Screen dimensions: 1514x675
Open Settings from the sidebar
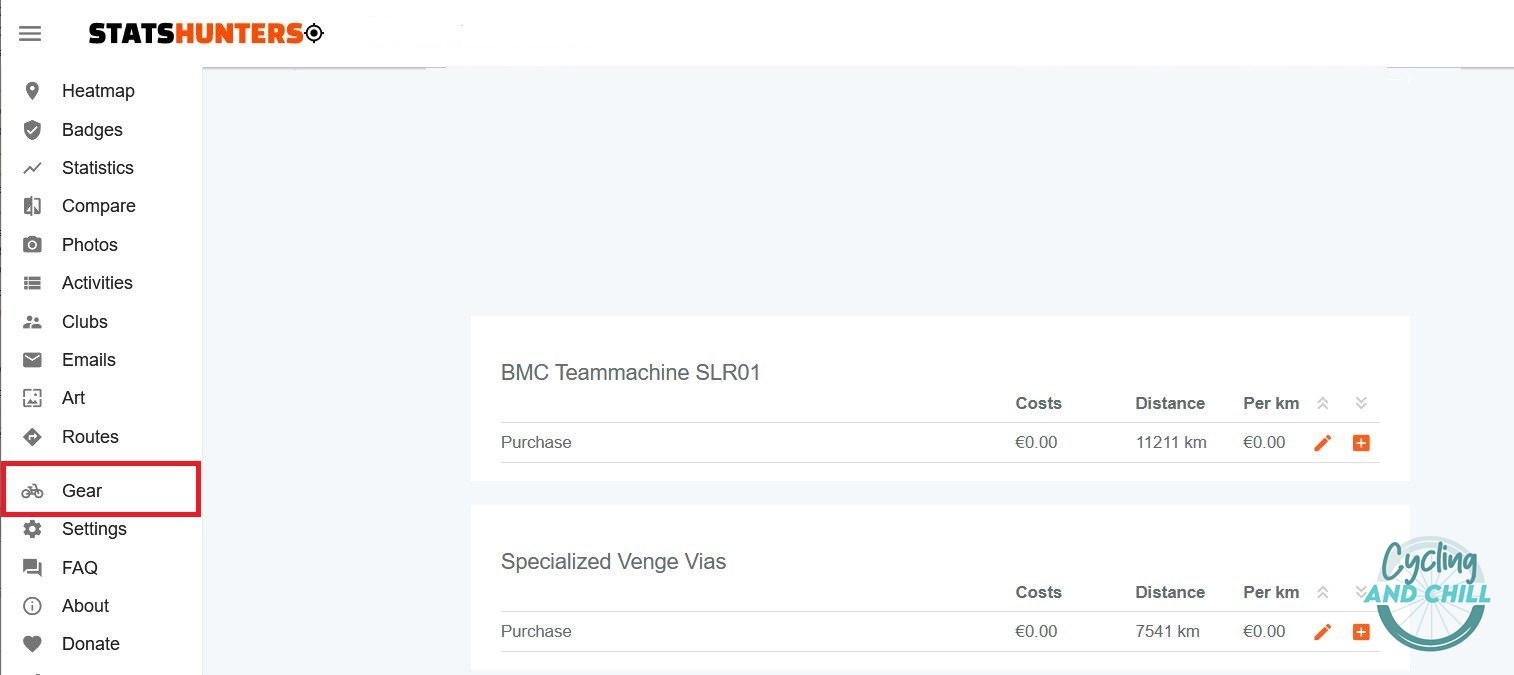point(95,529)
